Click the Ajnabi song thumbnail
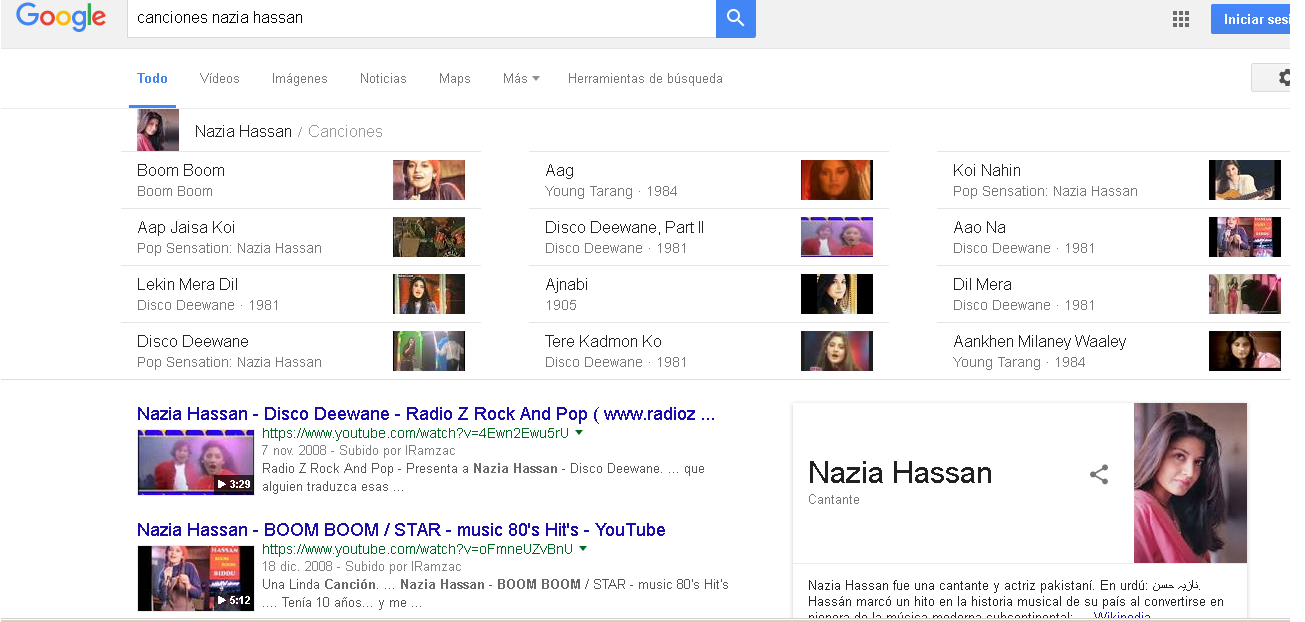 837,294
